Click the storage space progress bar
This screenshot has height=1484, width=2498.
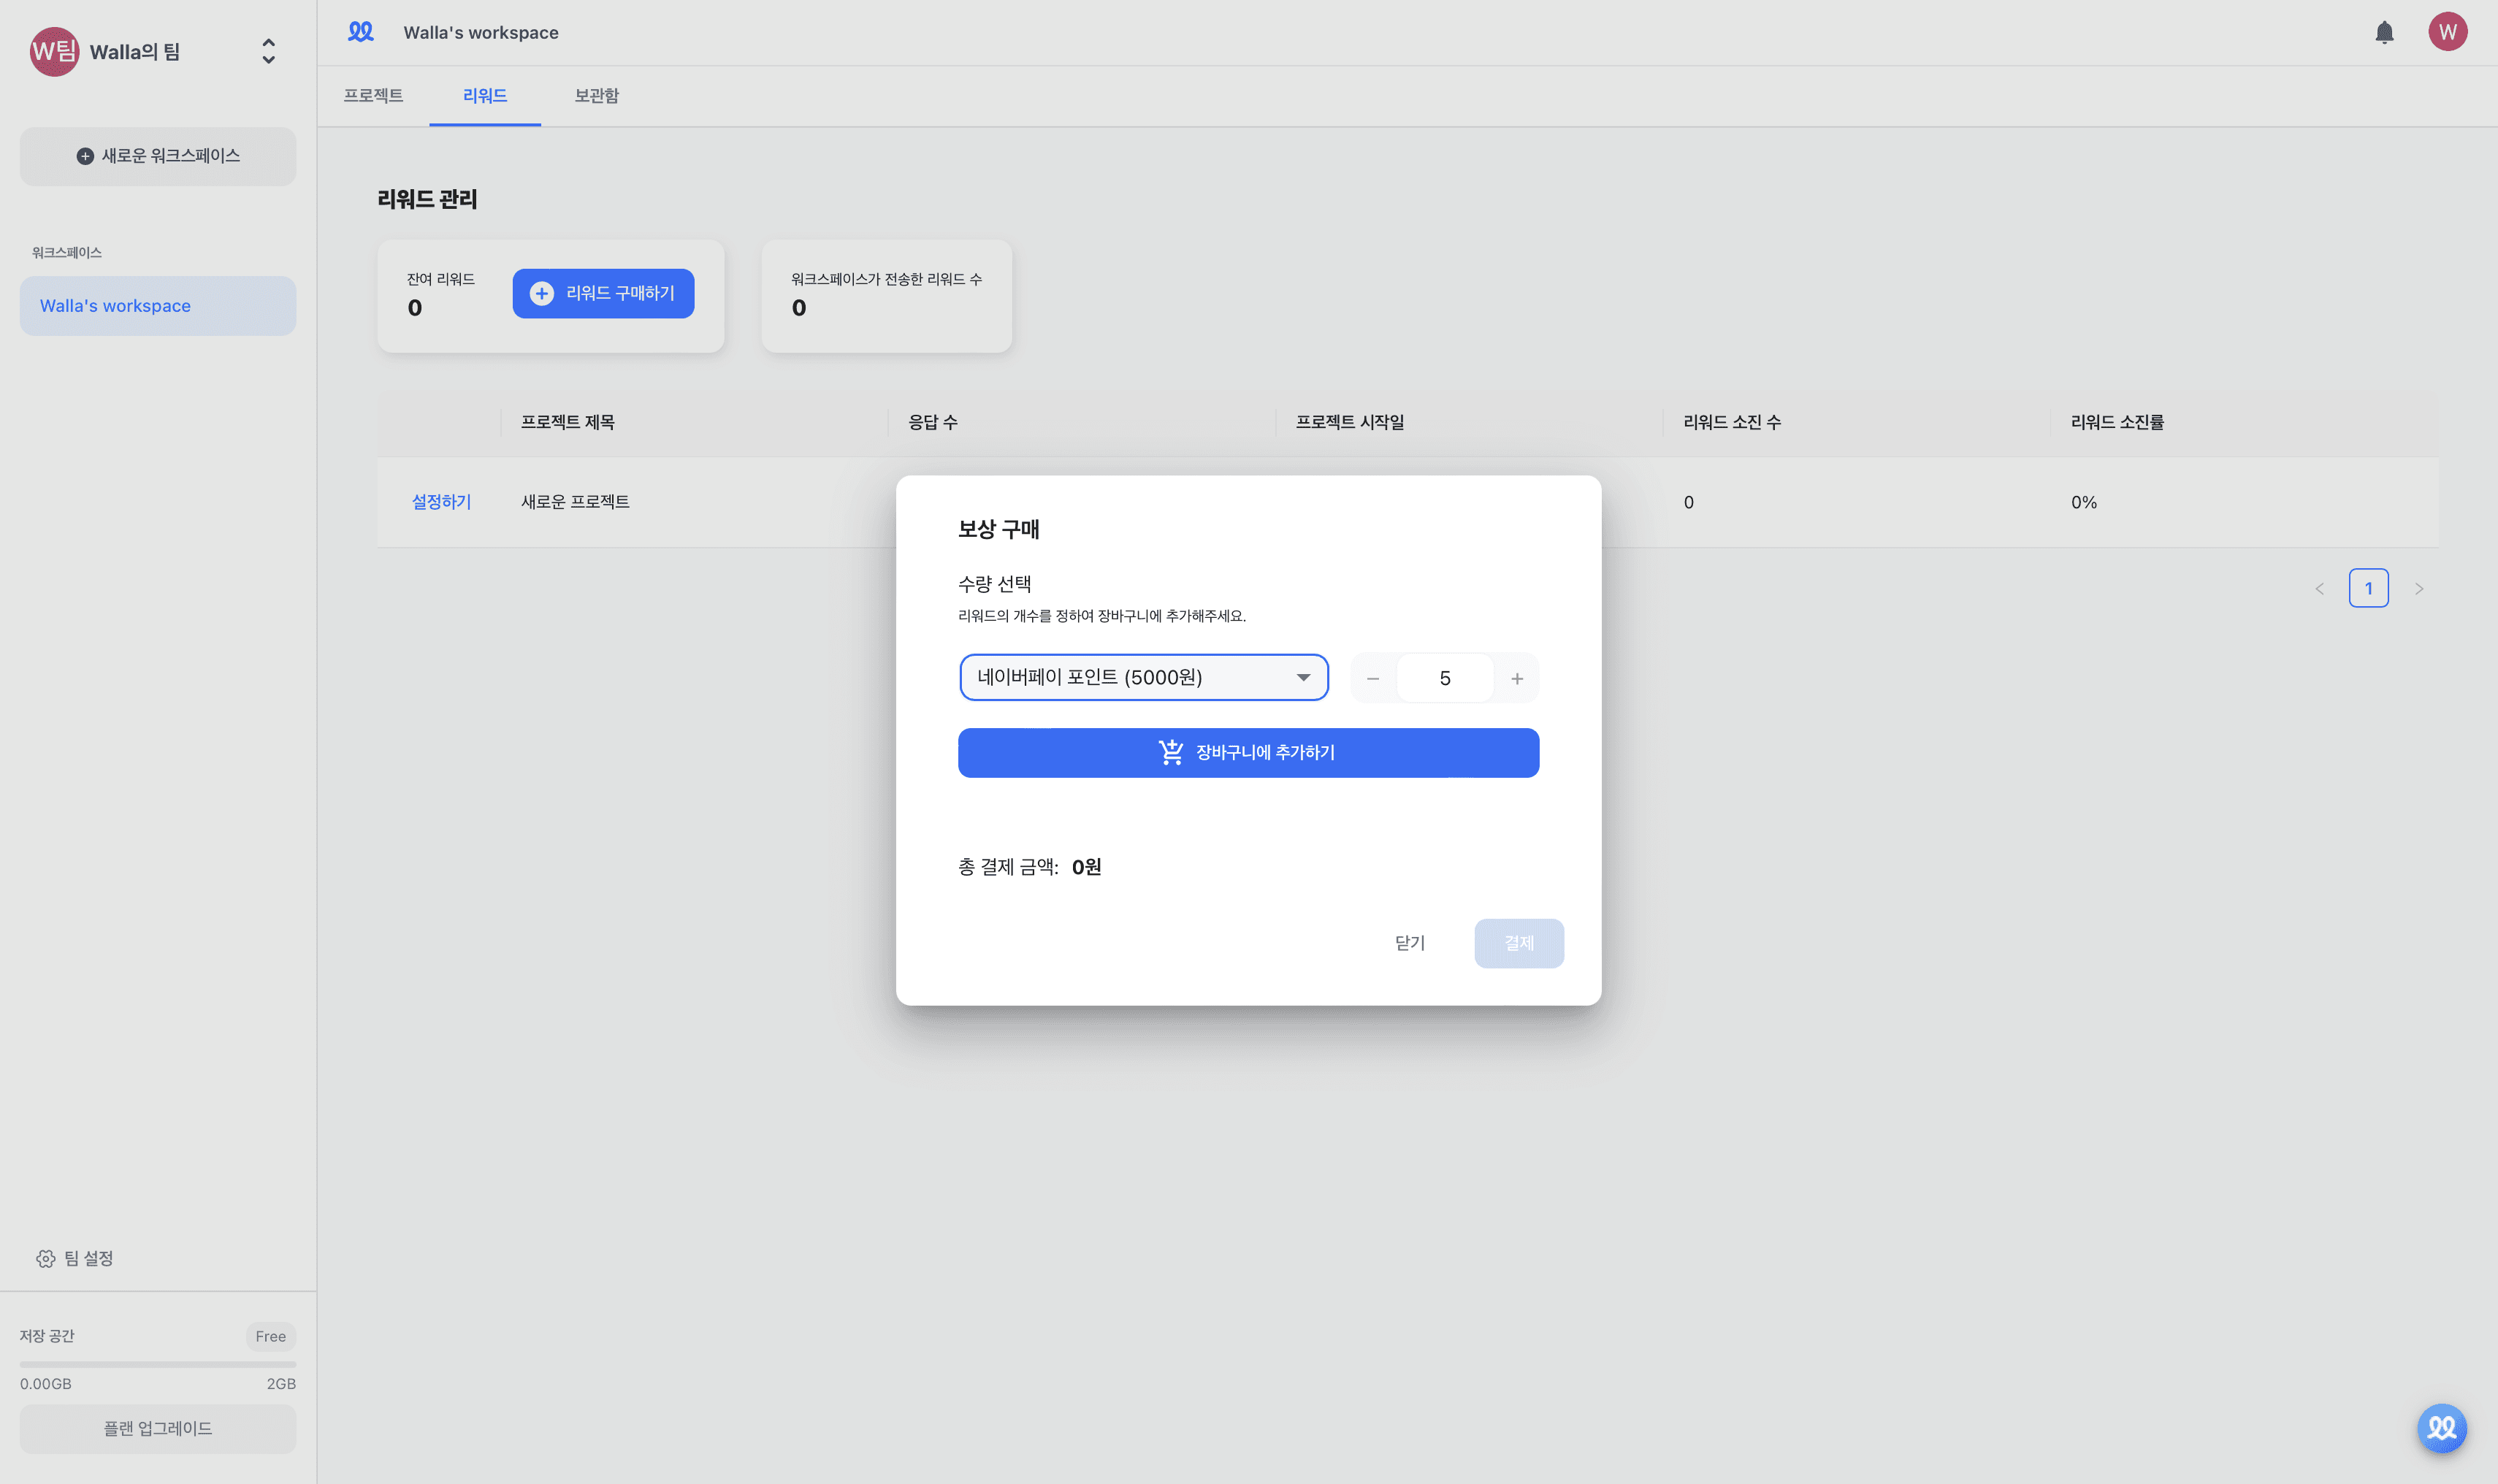point(158,1364)
